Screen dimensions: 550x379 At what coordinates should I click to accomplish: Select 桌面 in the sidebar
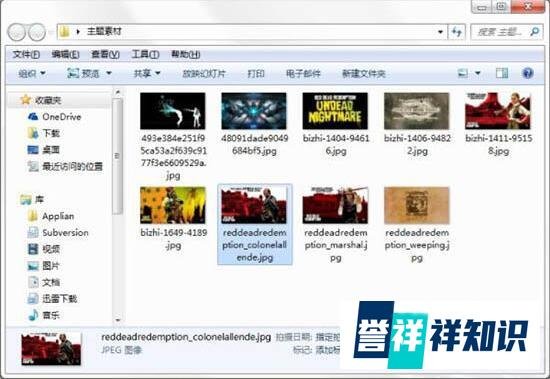tap(43, 150)
